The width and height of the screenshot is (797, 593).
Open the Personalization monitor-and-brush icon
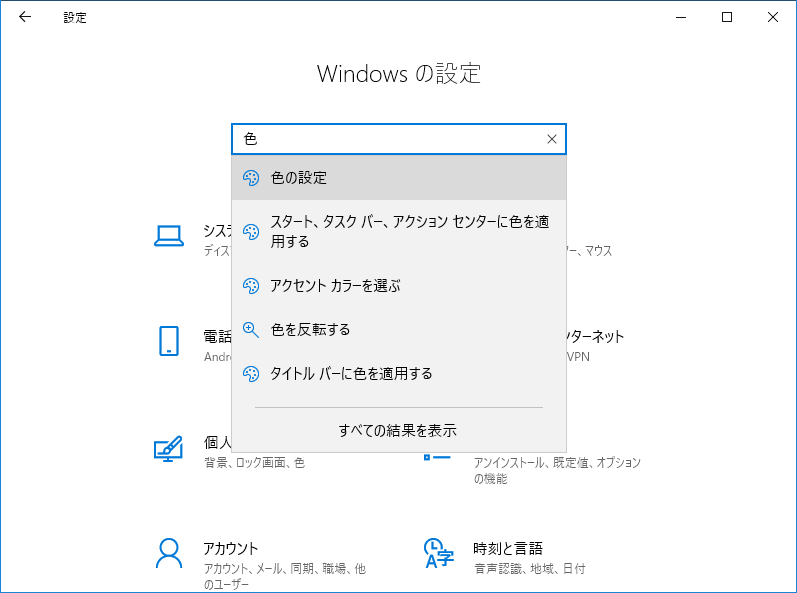pyautogui.click(x=168, y=449)
